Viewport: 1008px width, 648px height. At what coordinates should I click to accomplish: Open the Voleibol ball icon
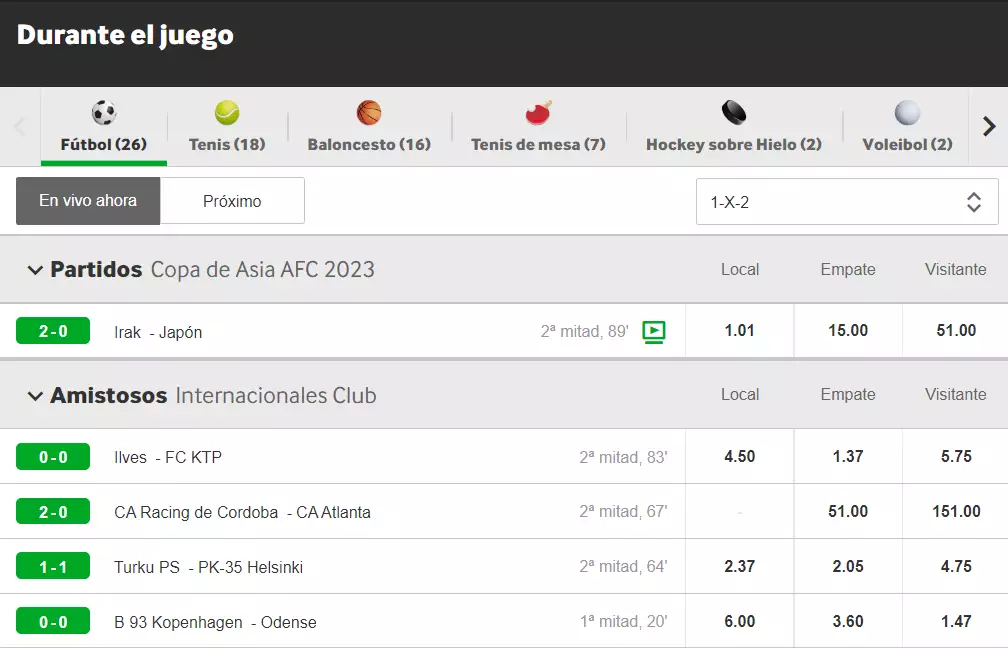coord(907,112)
